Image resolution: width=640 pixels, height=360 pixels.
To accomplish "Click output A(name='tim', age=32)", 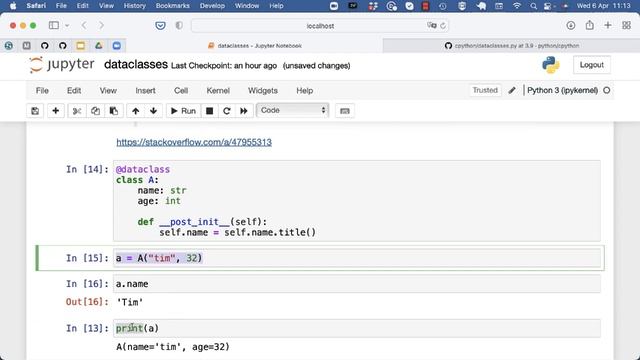I will (x=173, y=347).
